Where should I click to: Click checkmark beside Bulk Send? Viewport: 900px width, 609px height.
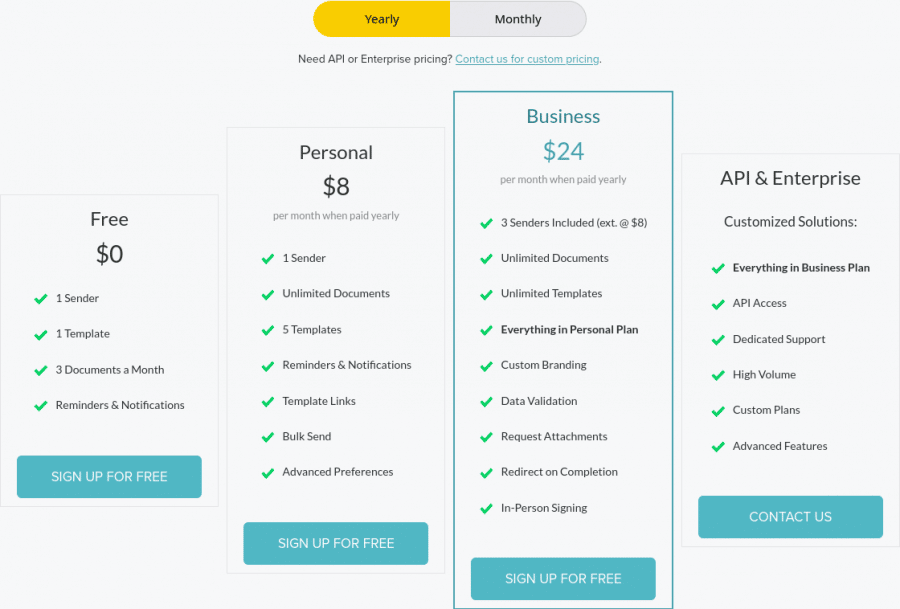point(267,437)
